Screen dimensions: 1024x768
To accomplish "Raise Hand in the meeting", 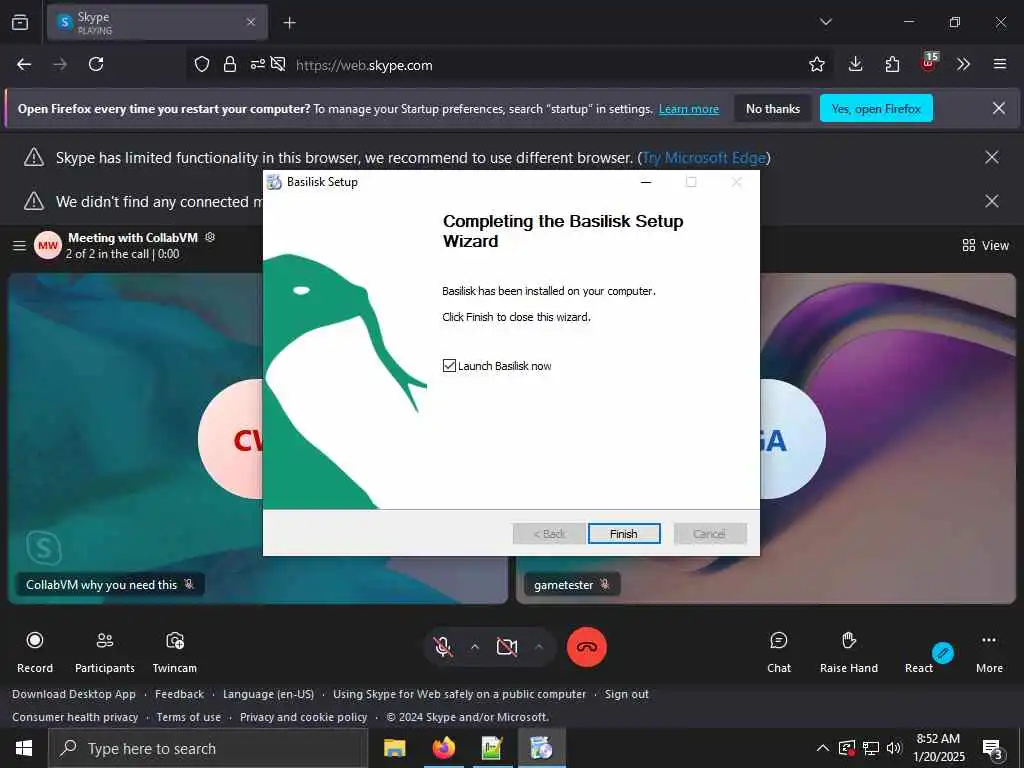I will 848,651.
